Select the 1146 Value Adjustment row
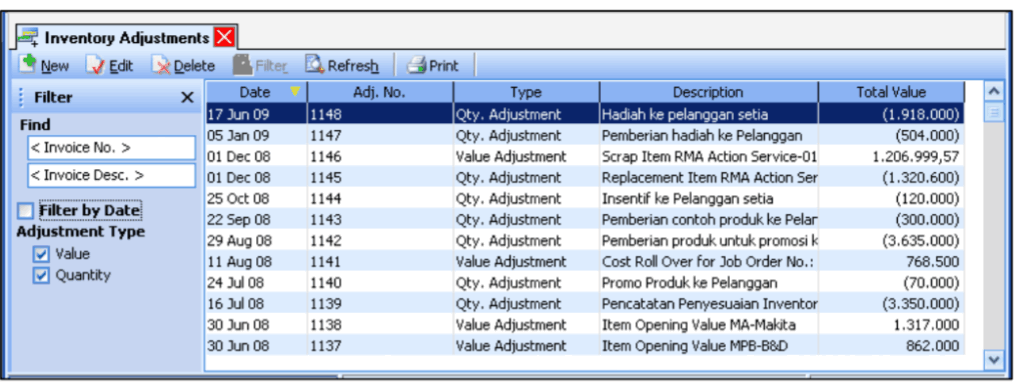The width and height of the screenshot is (1024, 391). [585, 157]
